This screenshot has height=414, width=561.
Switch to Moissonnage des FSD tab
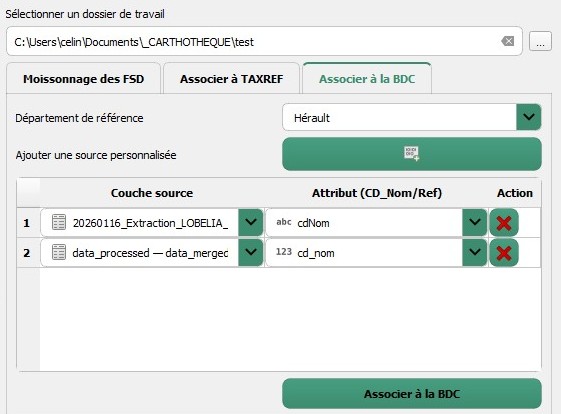[83, 79]
